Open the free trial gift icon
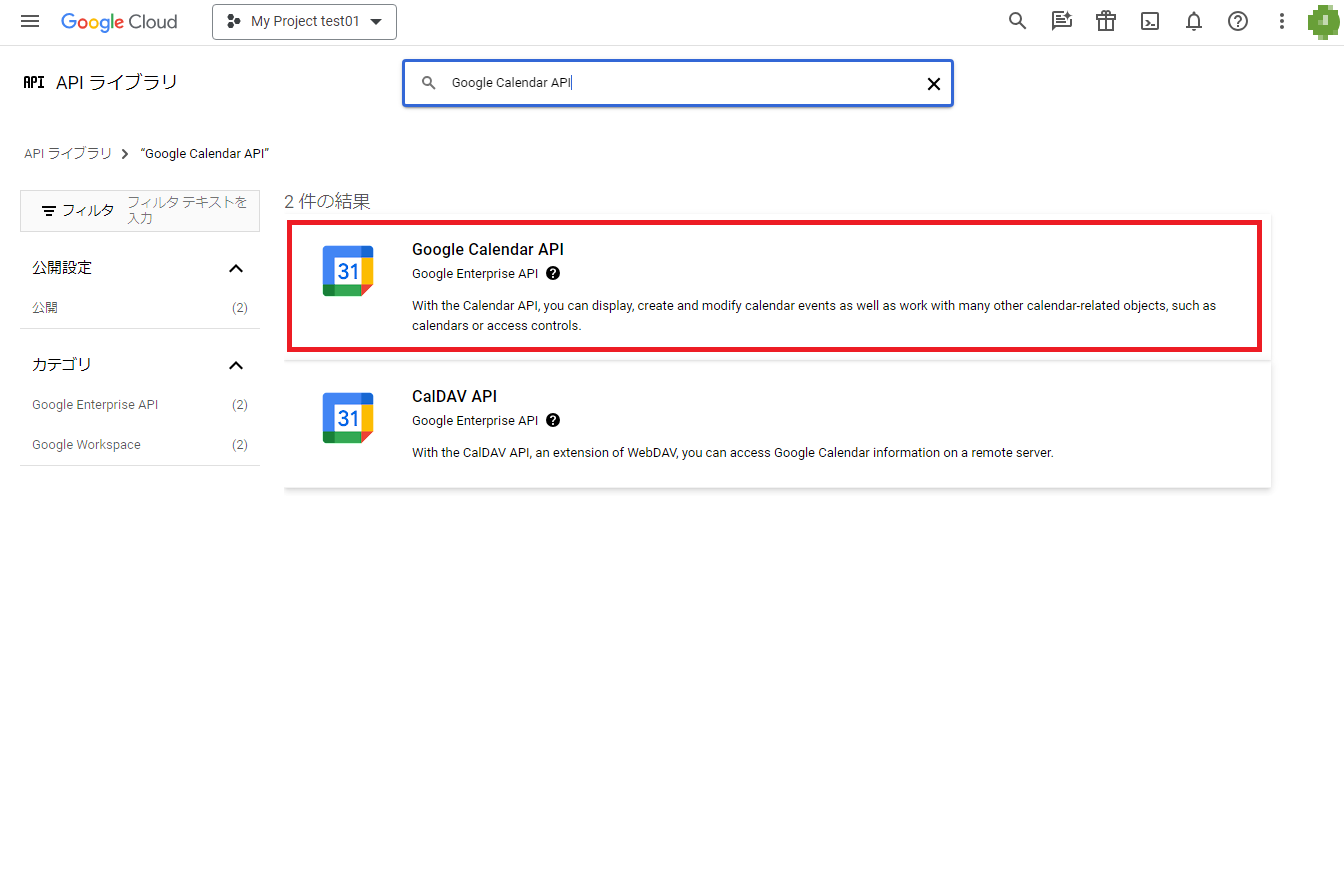 click(x=1105, y=21)
